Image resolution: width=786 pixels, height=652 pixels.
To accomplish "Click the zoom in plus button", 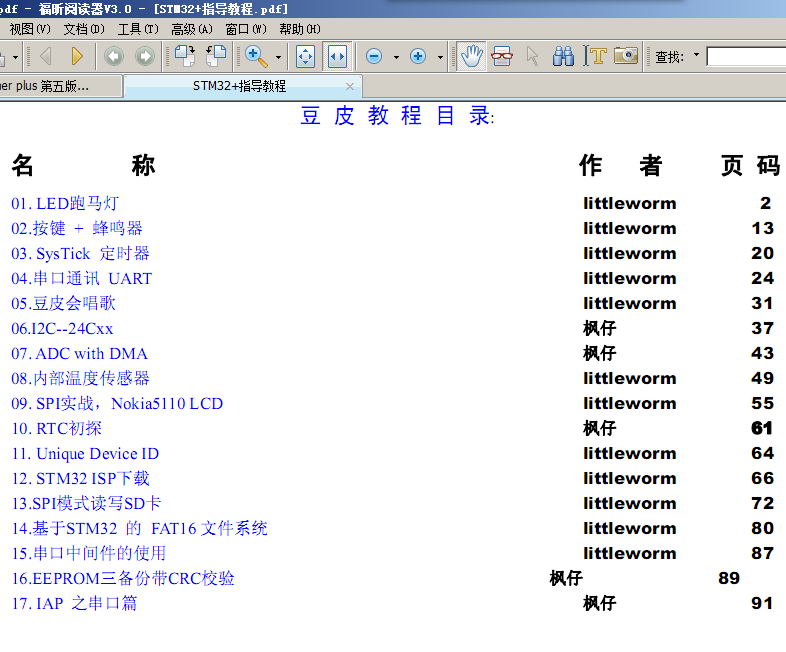I will (418, 56).
